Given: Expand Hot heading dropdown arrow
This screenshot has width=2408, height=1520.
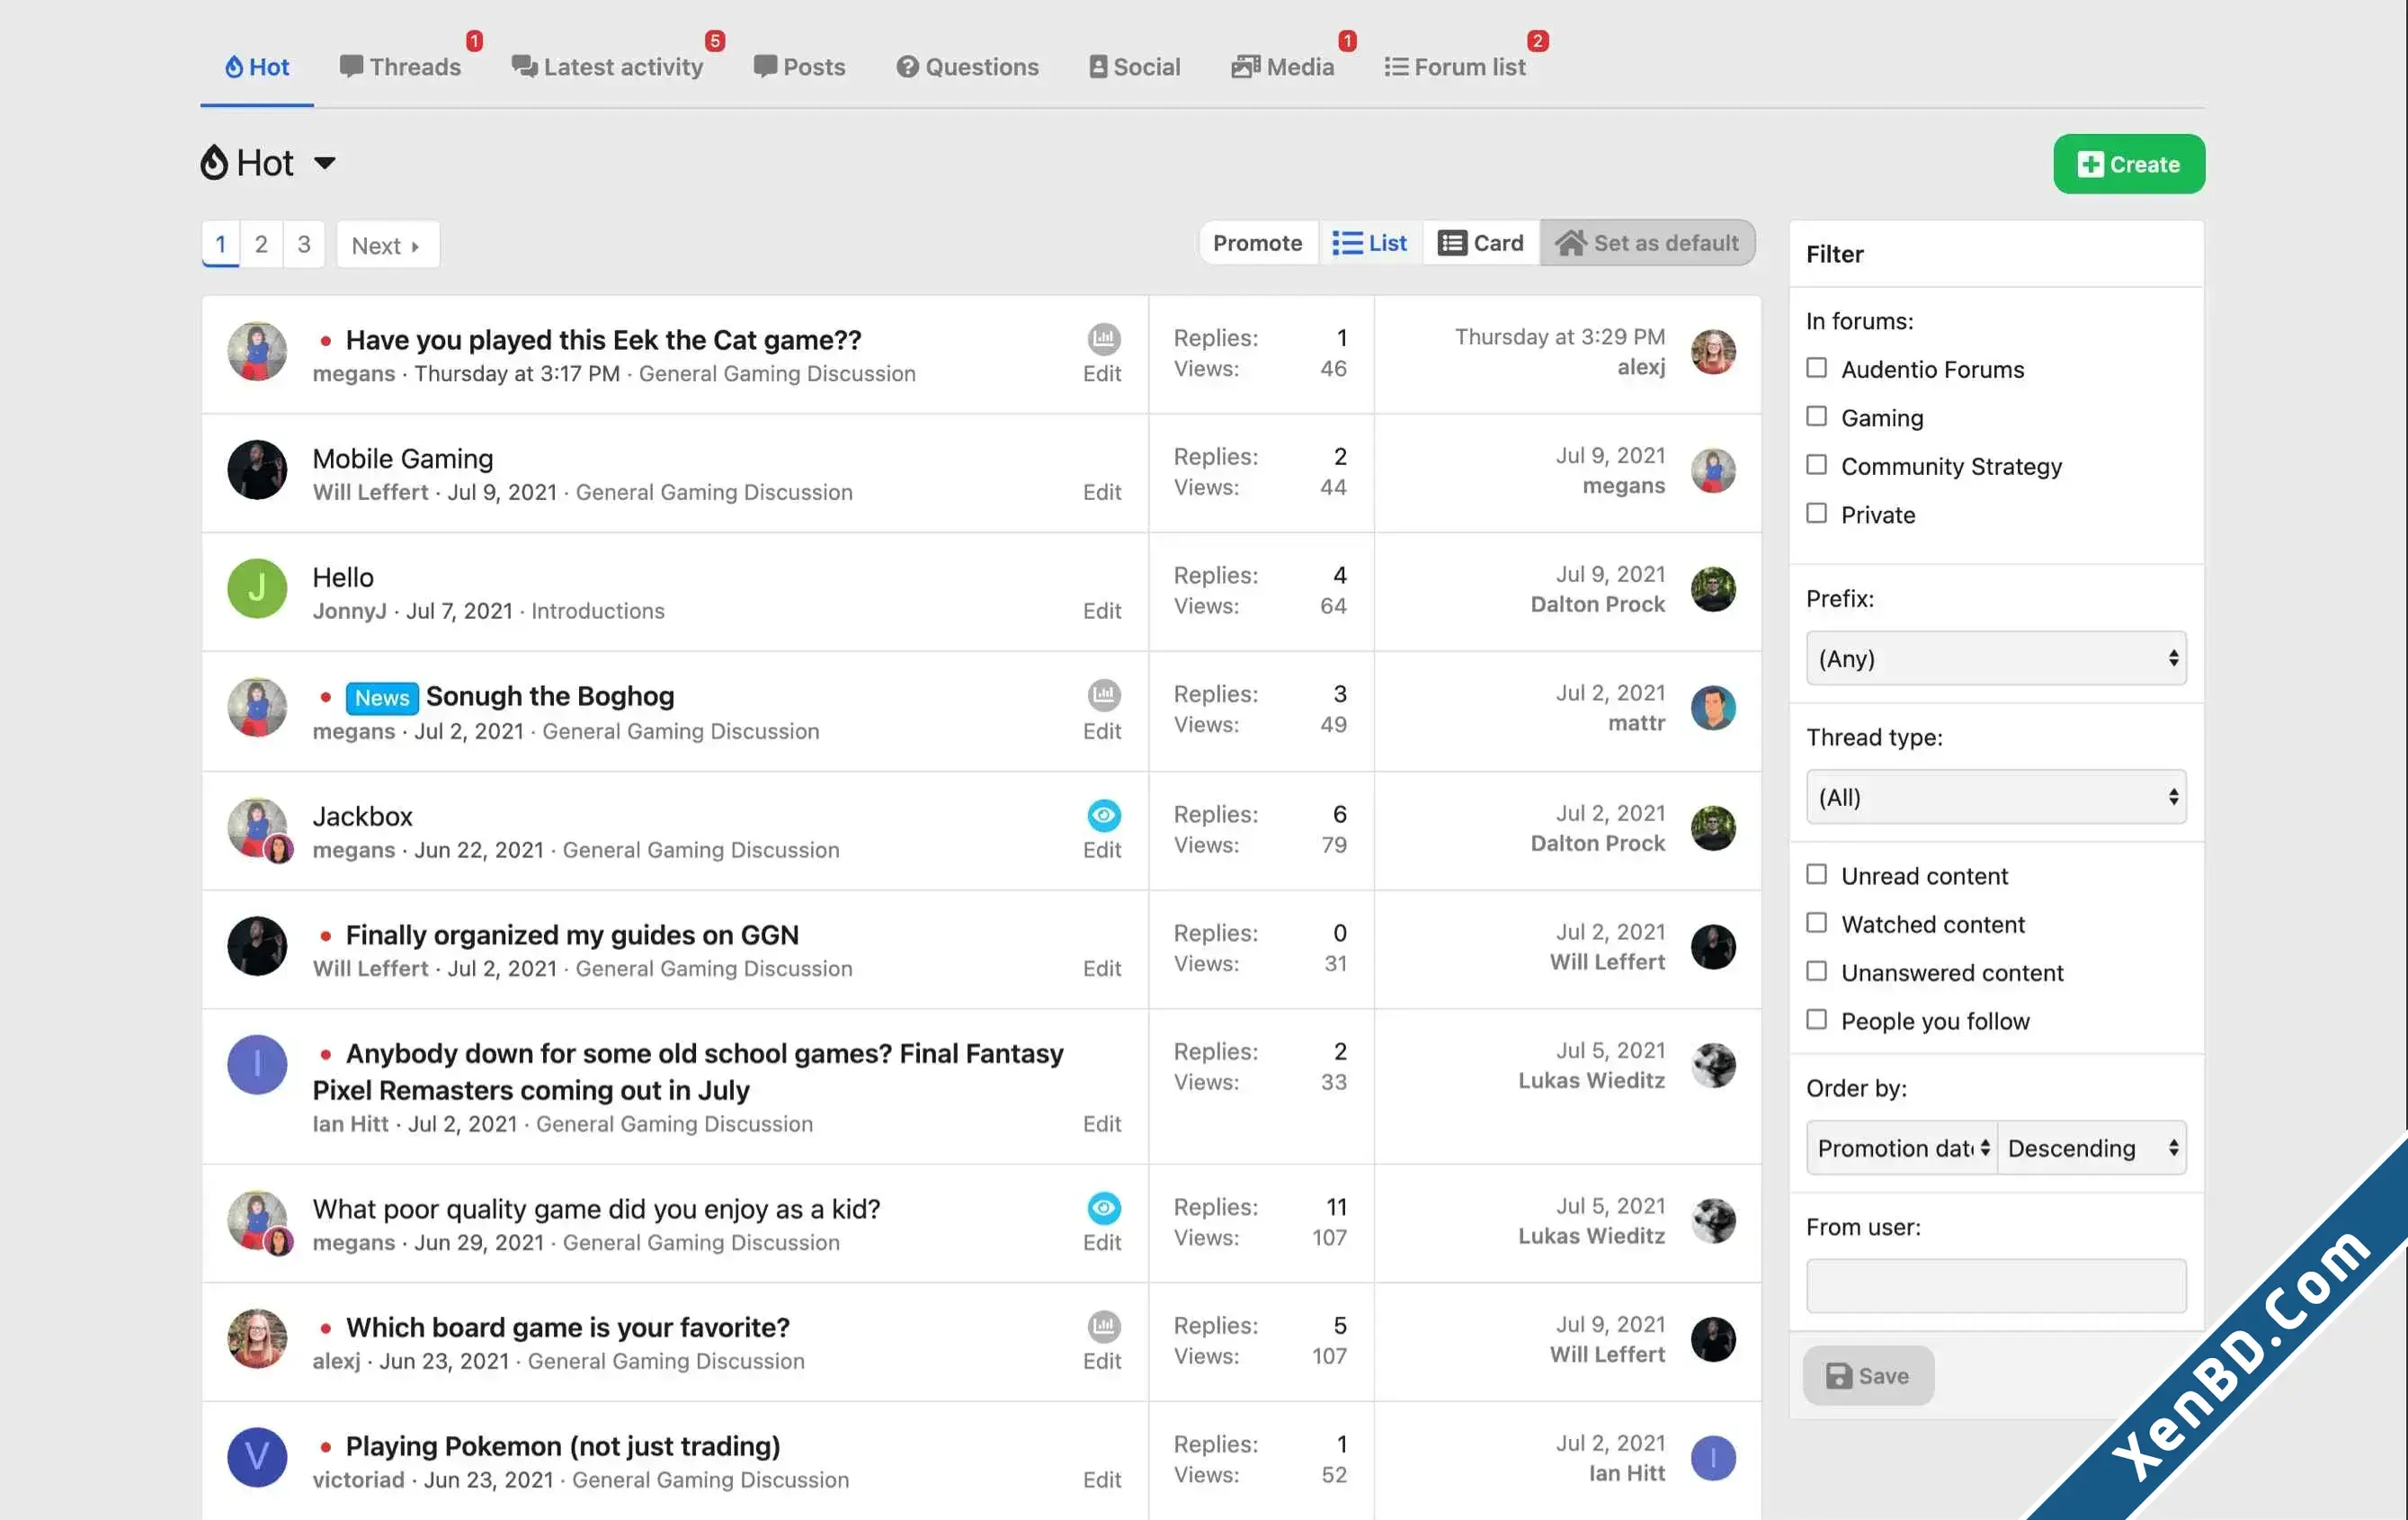Looking at the screenshot, I should [x=324, y=163].
